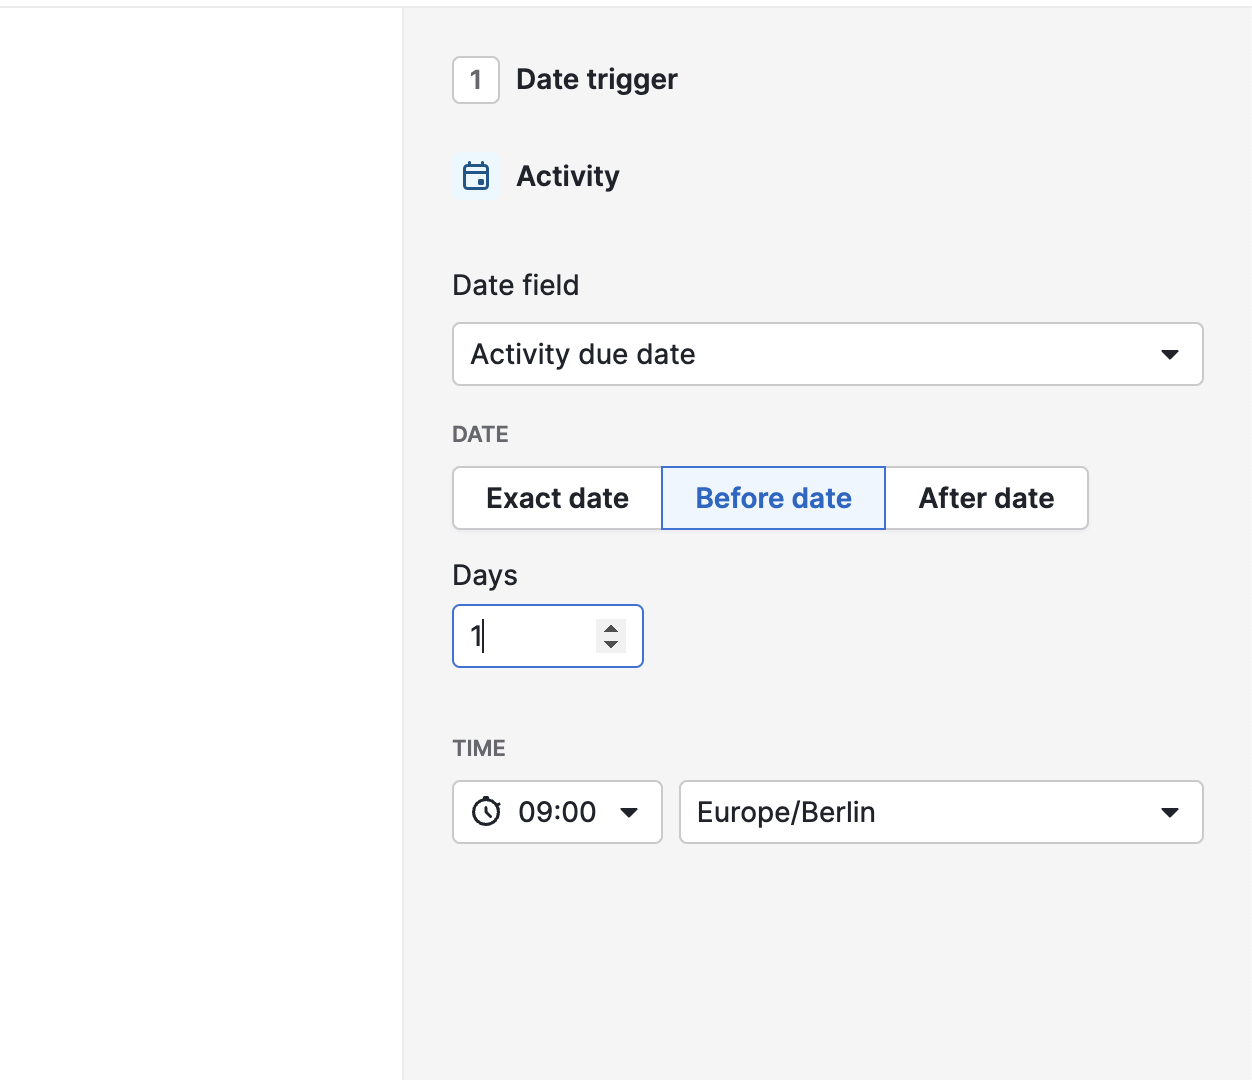Focus the Days number input field

pos(528,636)
